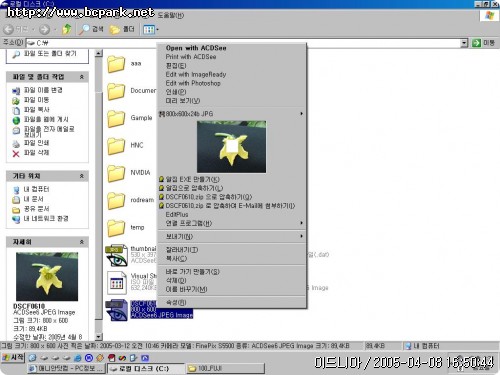Open the Views toolbar button
Image resolution: width=500 pixels, height=375 pixels.
[x=150, y=30]
